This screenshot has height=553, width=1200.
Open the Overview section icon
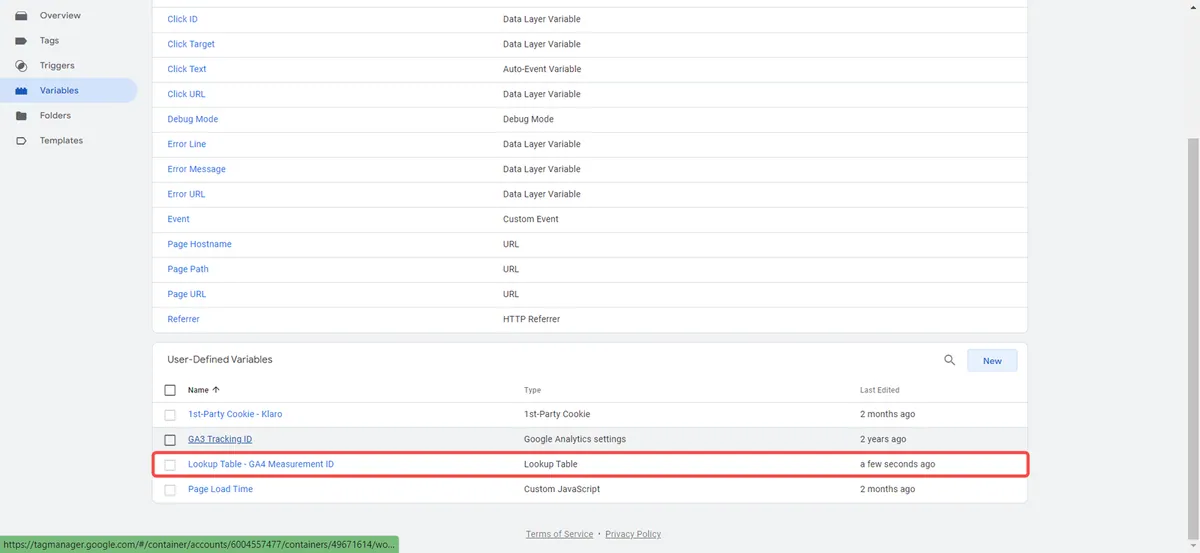coord(21,16)
